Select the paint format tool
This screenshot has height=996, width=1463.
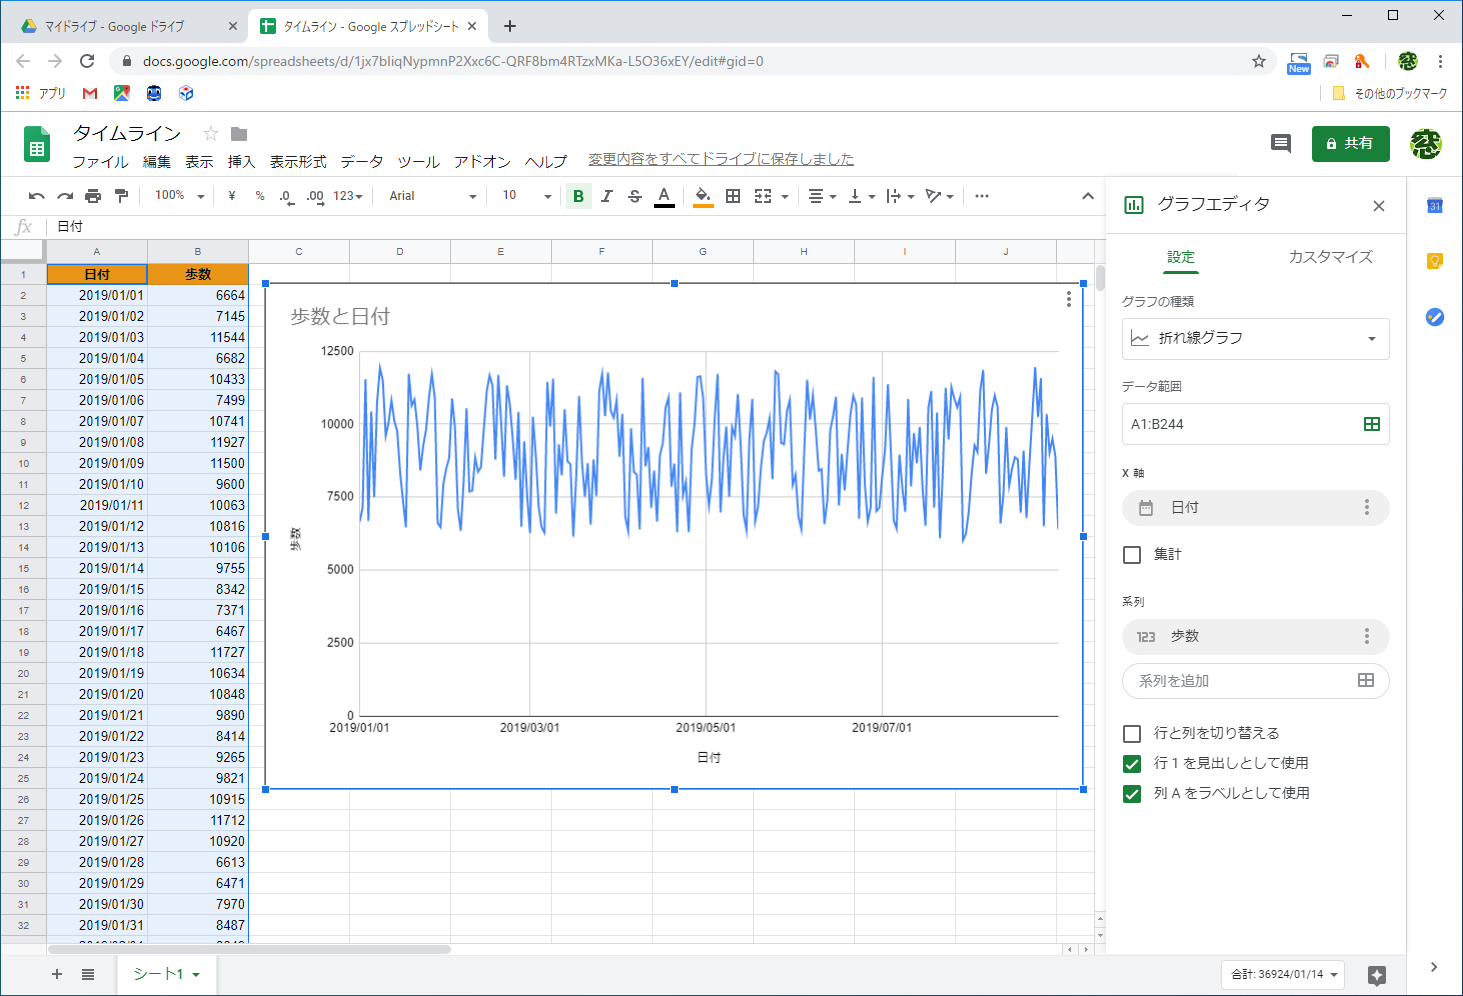[x=121, y=196]
